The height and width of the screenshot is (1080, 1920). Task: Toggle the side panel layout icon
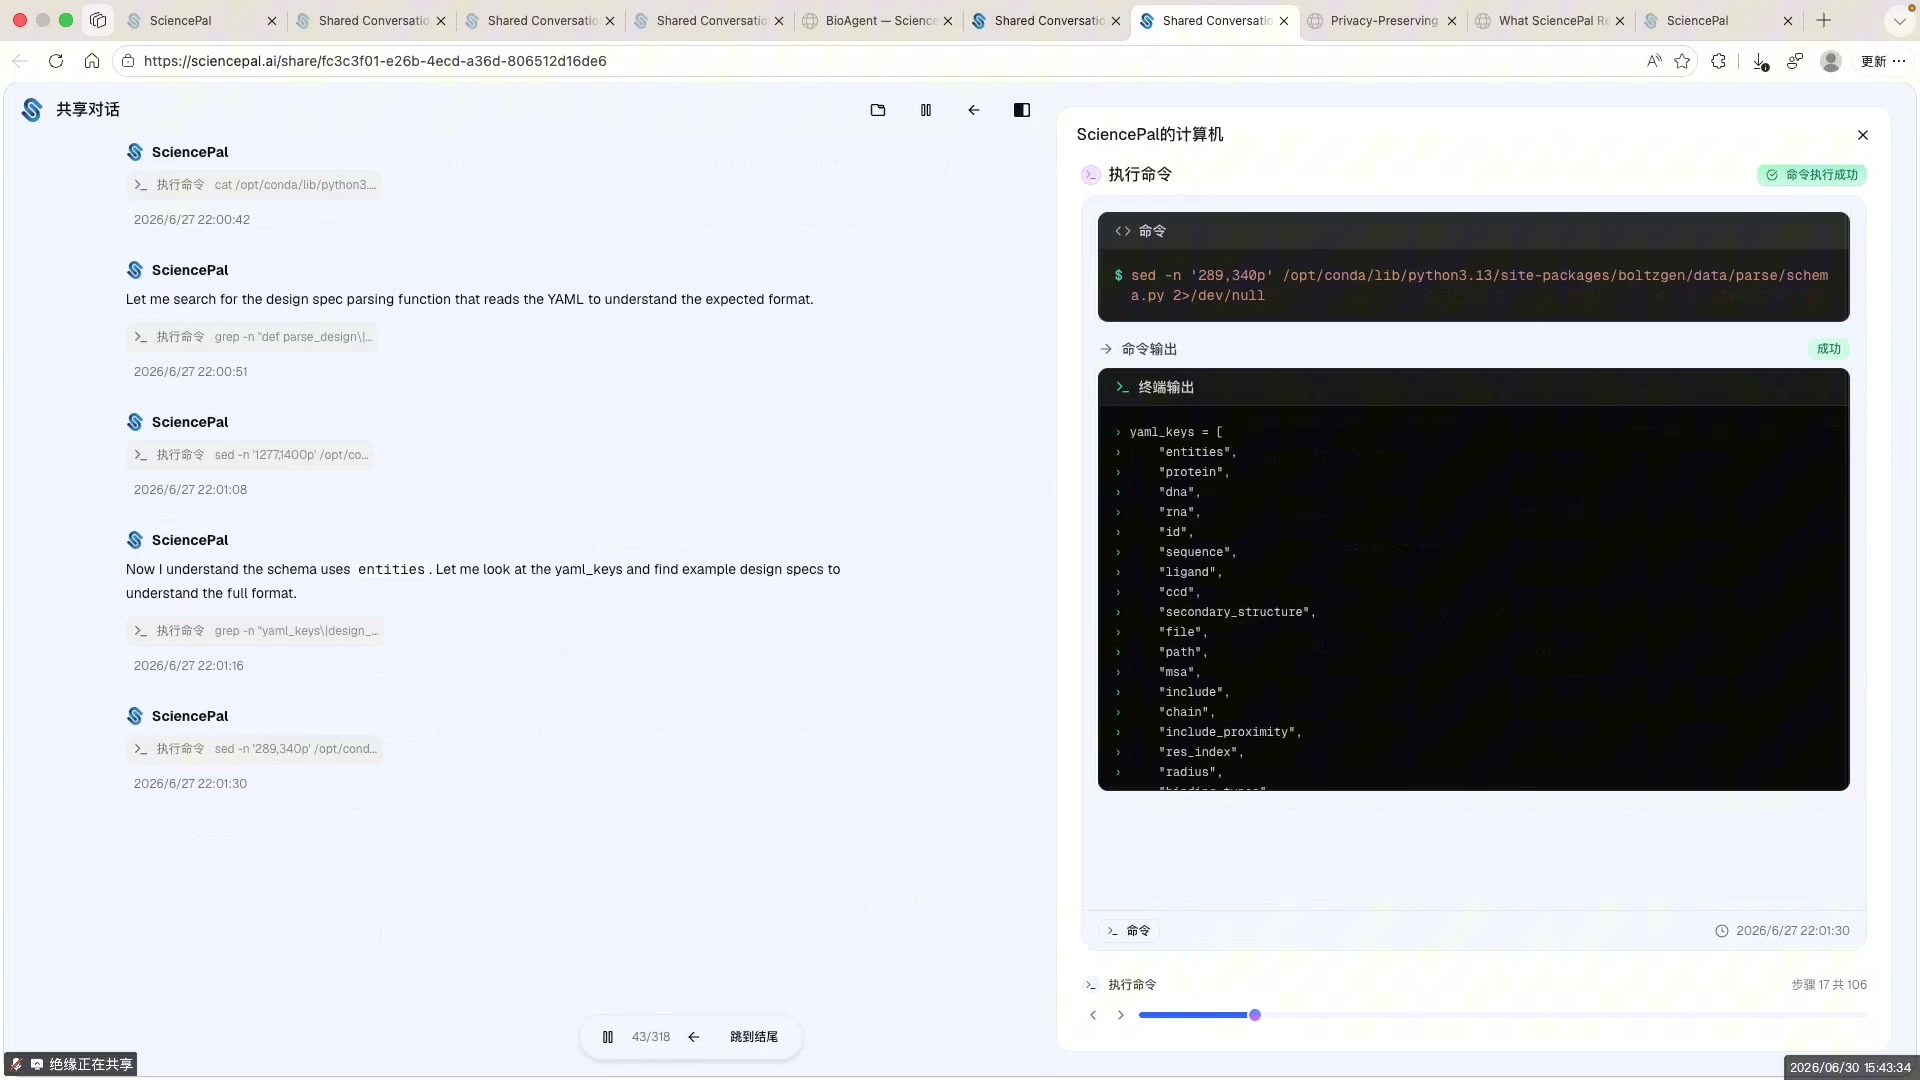coord(1022,110)
